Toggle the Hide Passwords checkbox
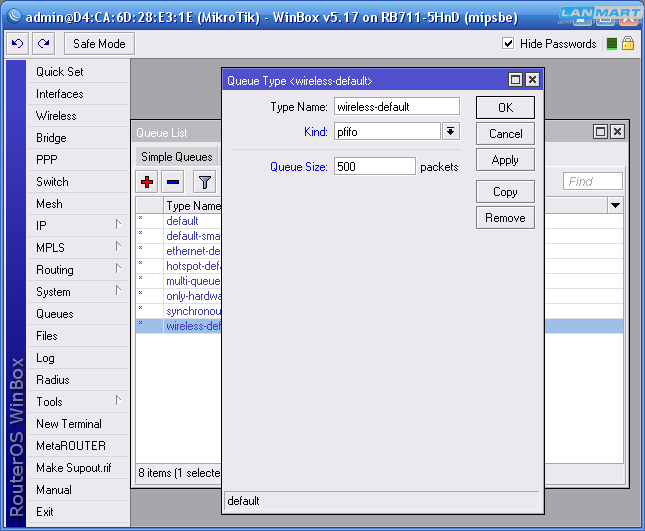 [x=508, y=43]
